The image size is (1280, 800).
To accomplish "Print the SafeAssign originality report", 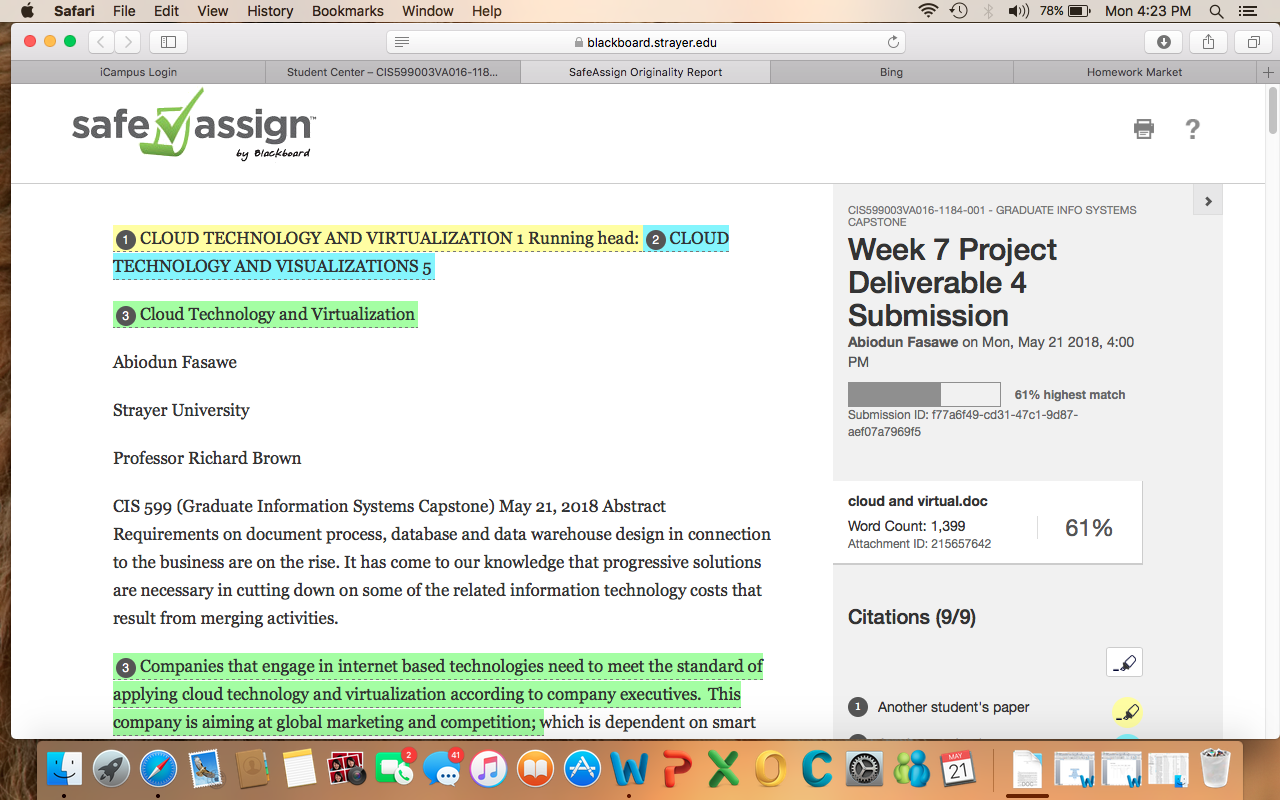I will tap(1144, 129).
